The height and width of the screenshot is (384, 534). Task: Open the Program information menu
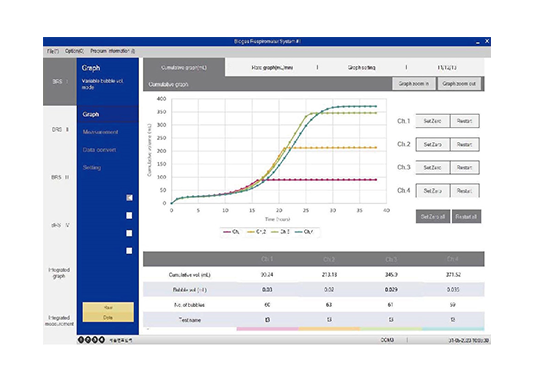click(x=113, y=51)
